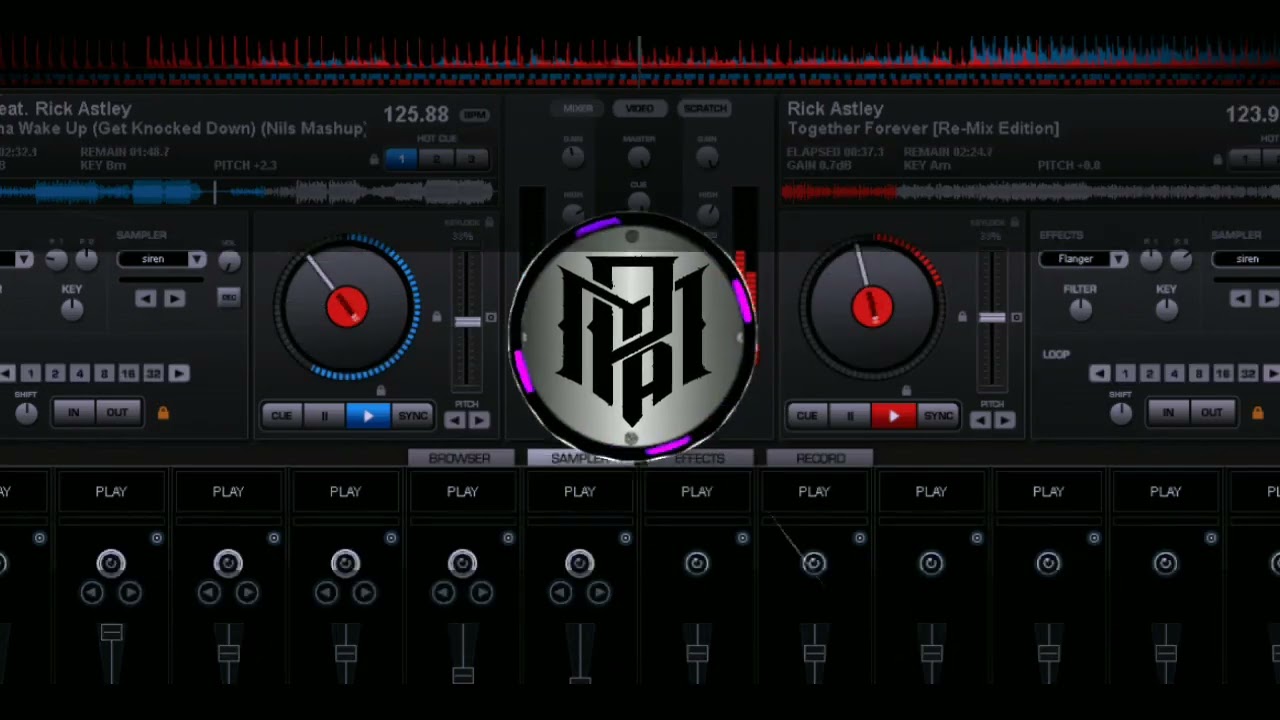Set loop OUT on the right deck
Screen dimensions: 1280x720
[x=1212, y=412]
